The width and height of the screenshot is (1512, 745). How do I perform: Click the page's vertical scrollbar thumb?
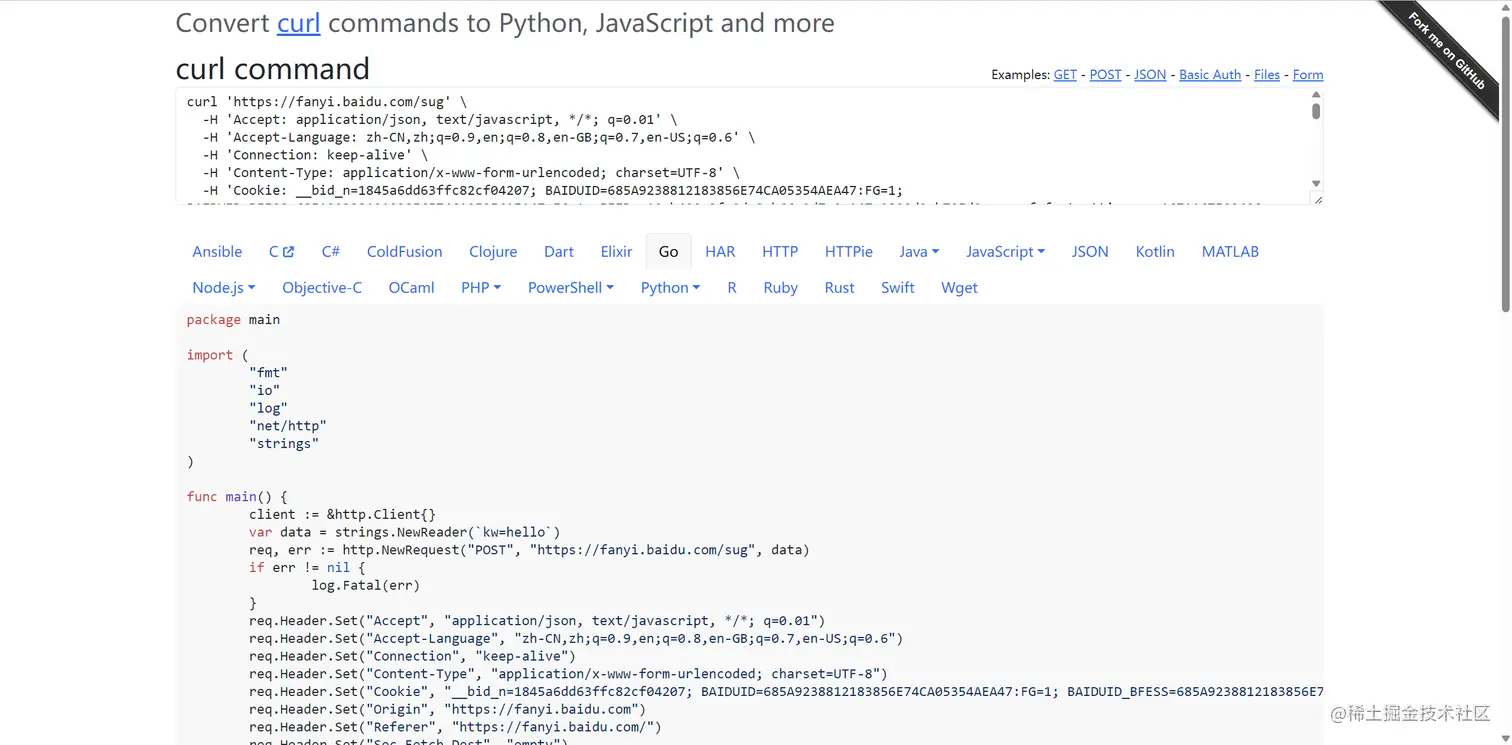pos(1505,160)
